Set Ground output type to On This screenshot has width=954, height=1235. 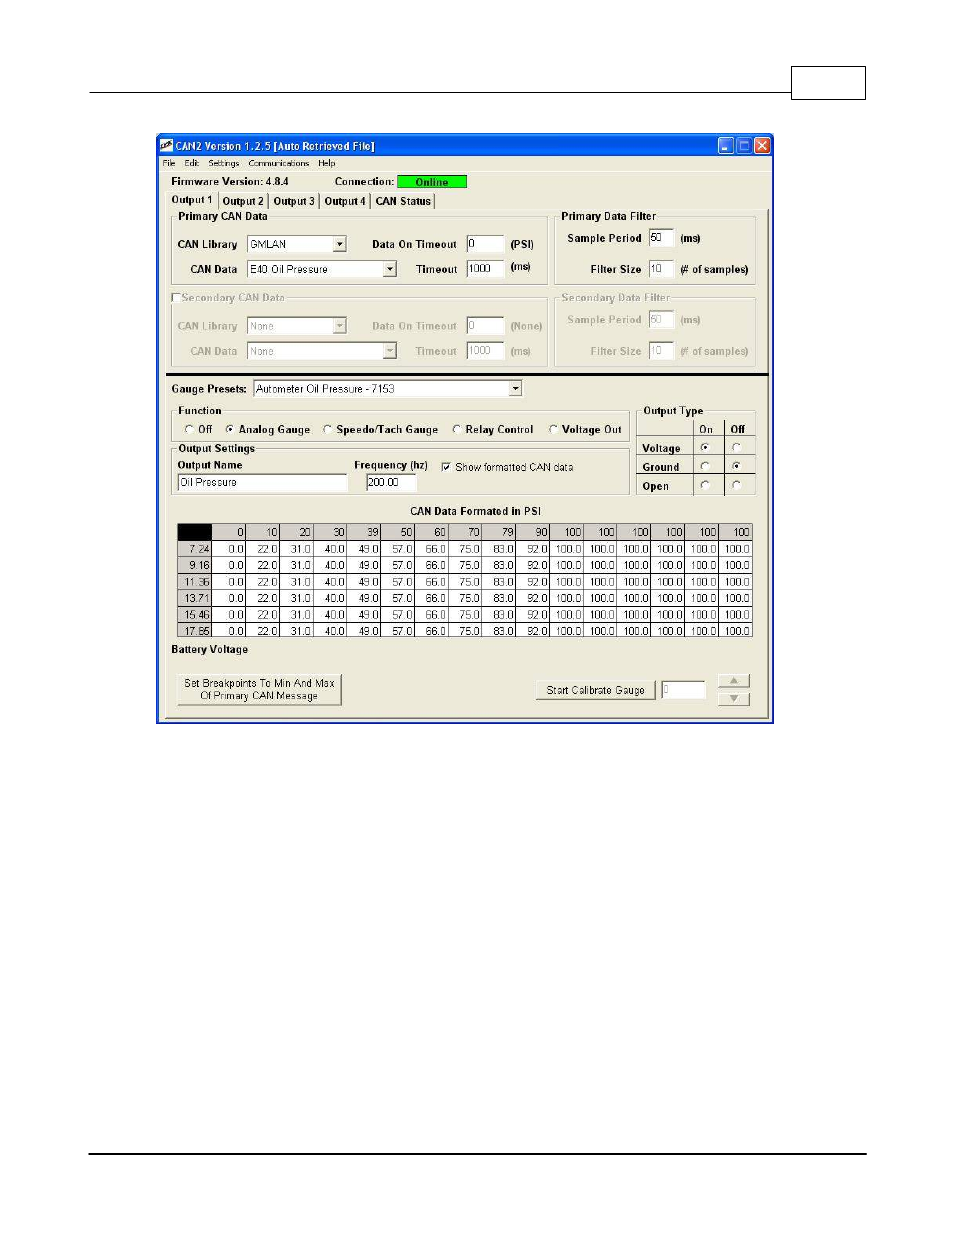[x=705, y=466]
